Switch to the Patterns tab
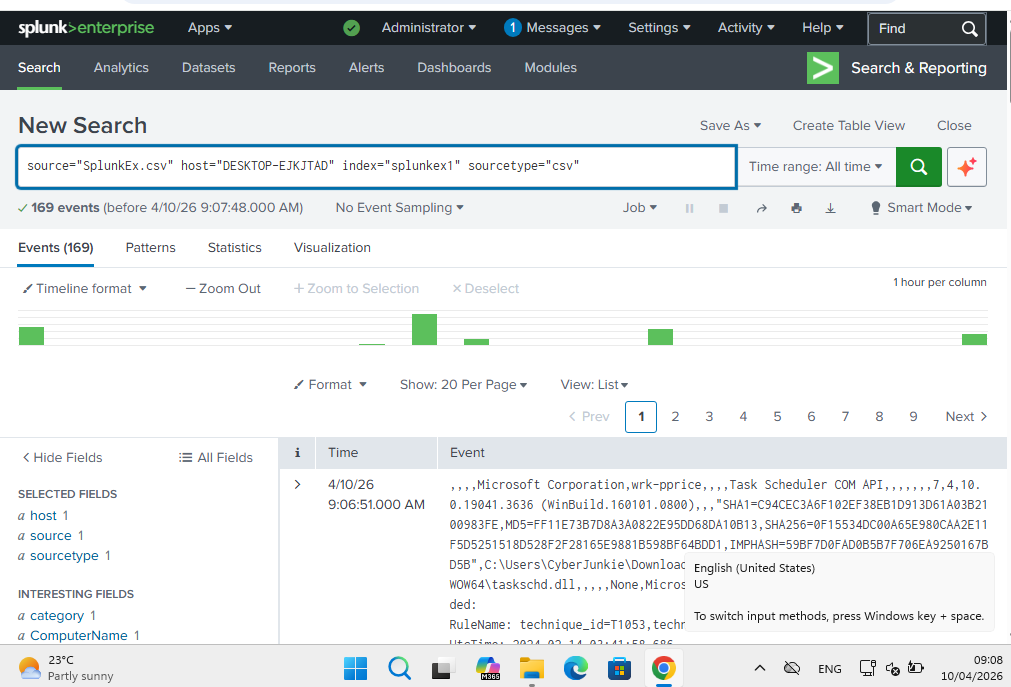 click(150, 248)
